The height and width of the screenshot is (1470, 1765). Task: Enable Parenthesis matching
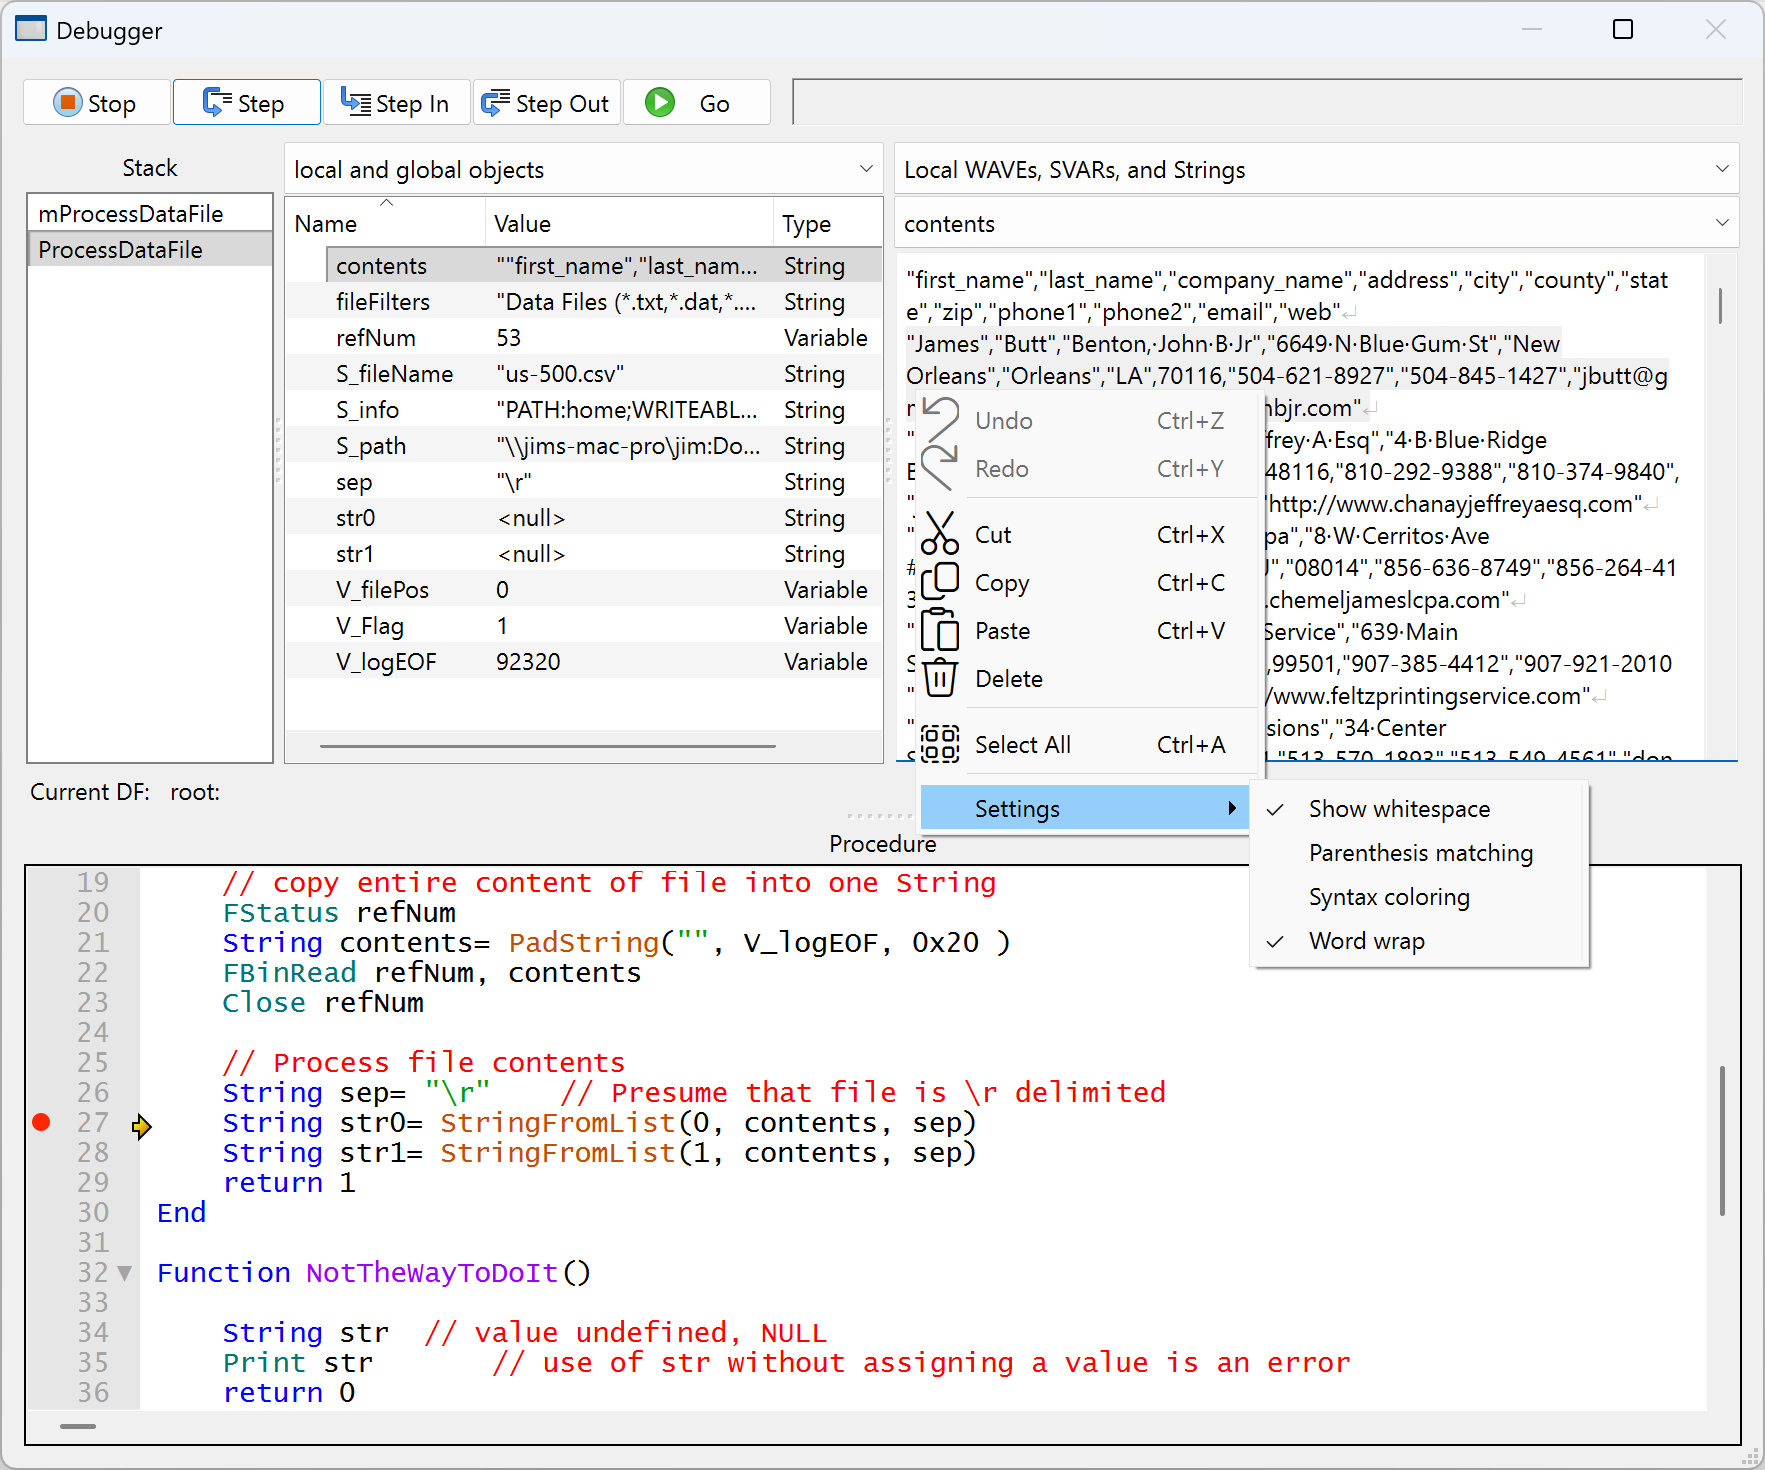[x=1421, y=852]
